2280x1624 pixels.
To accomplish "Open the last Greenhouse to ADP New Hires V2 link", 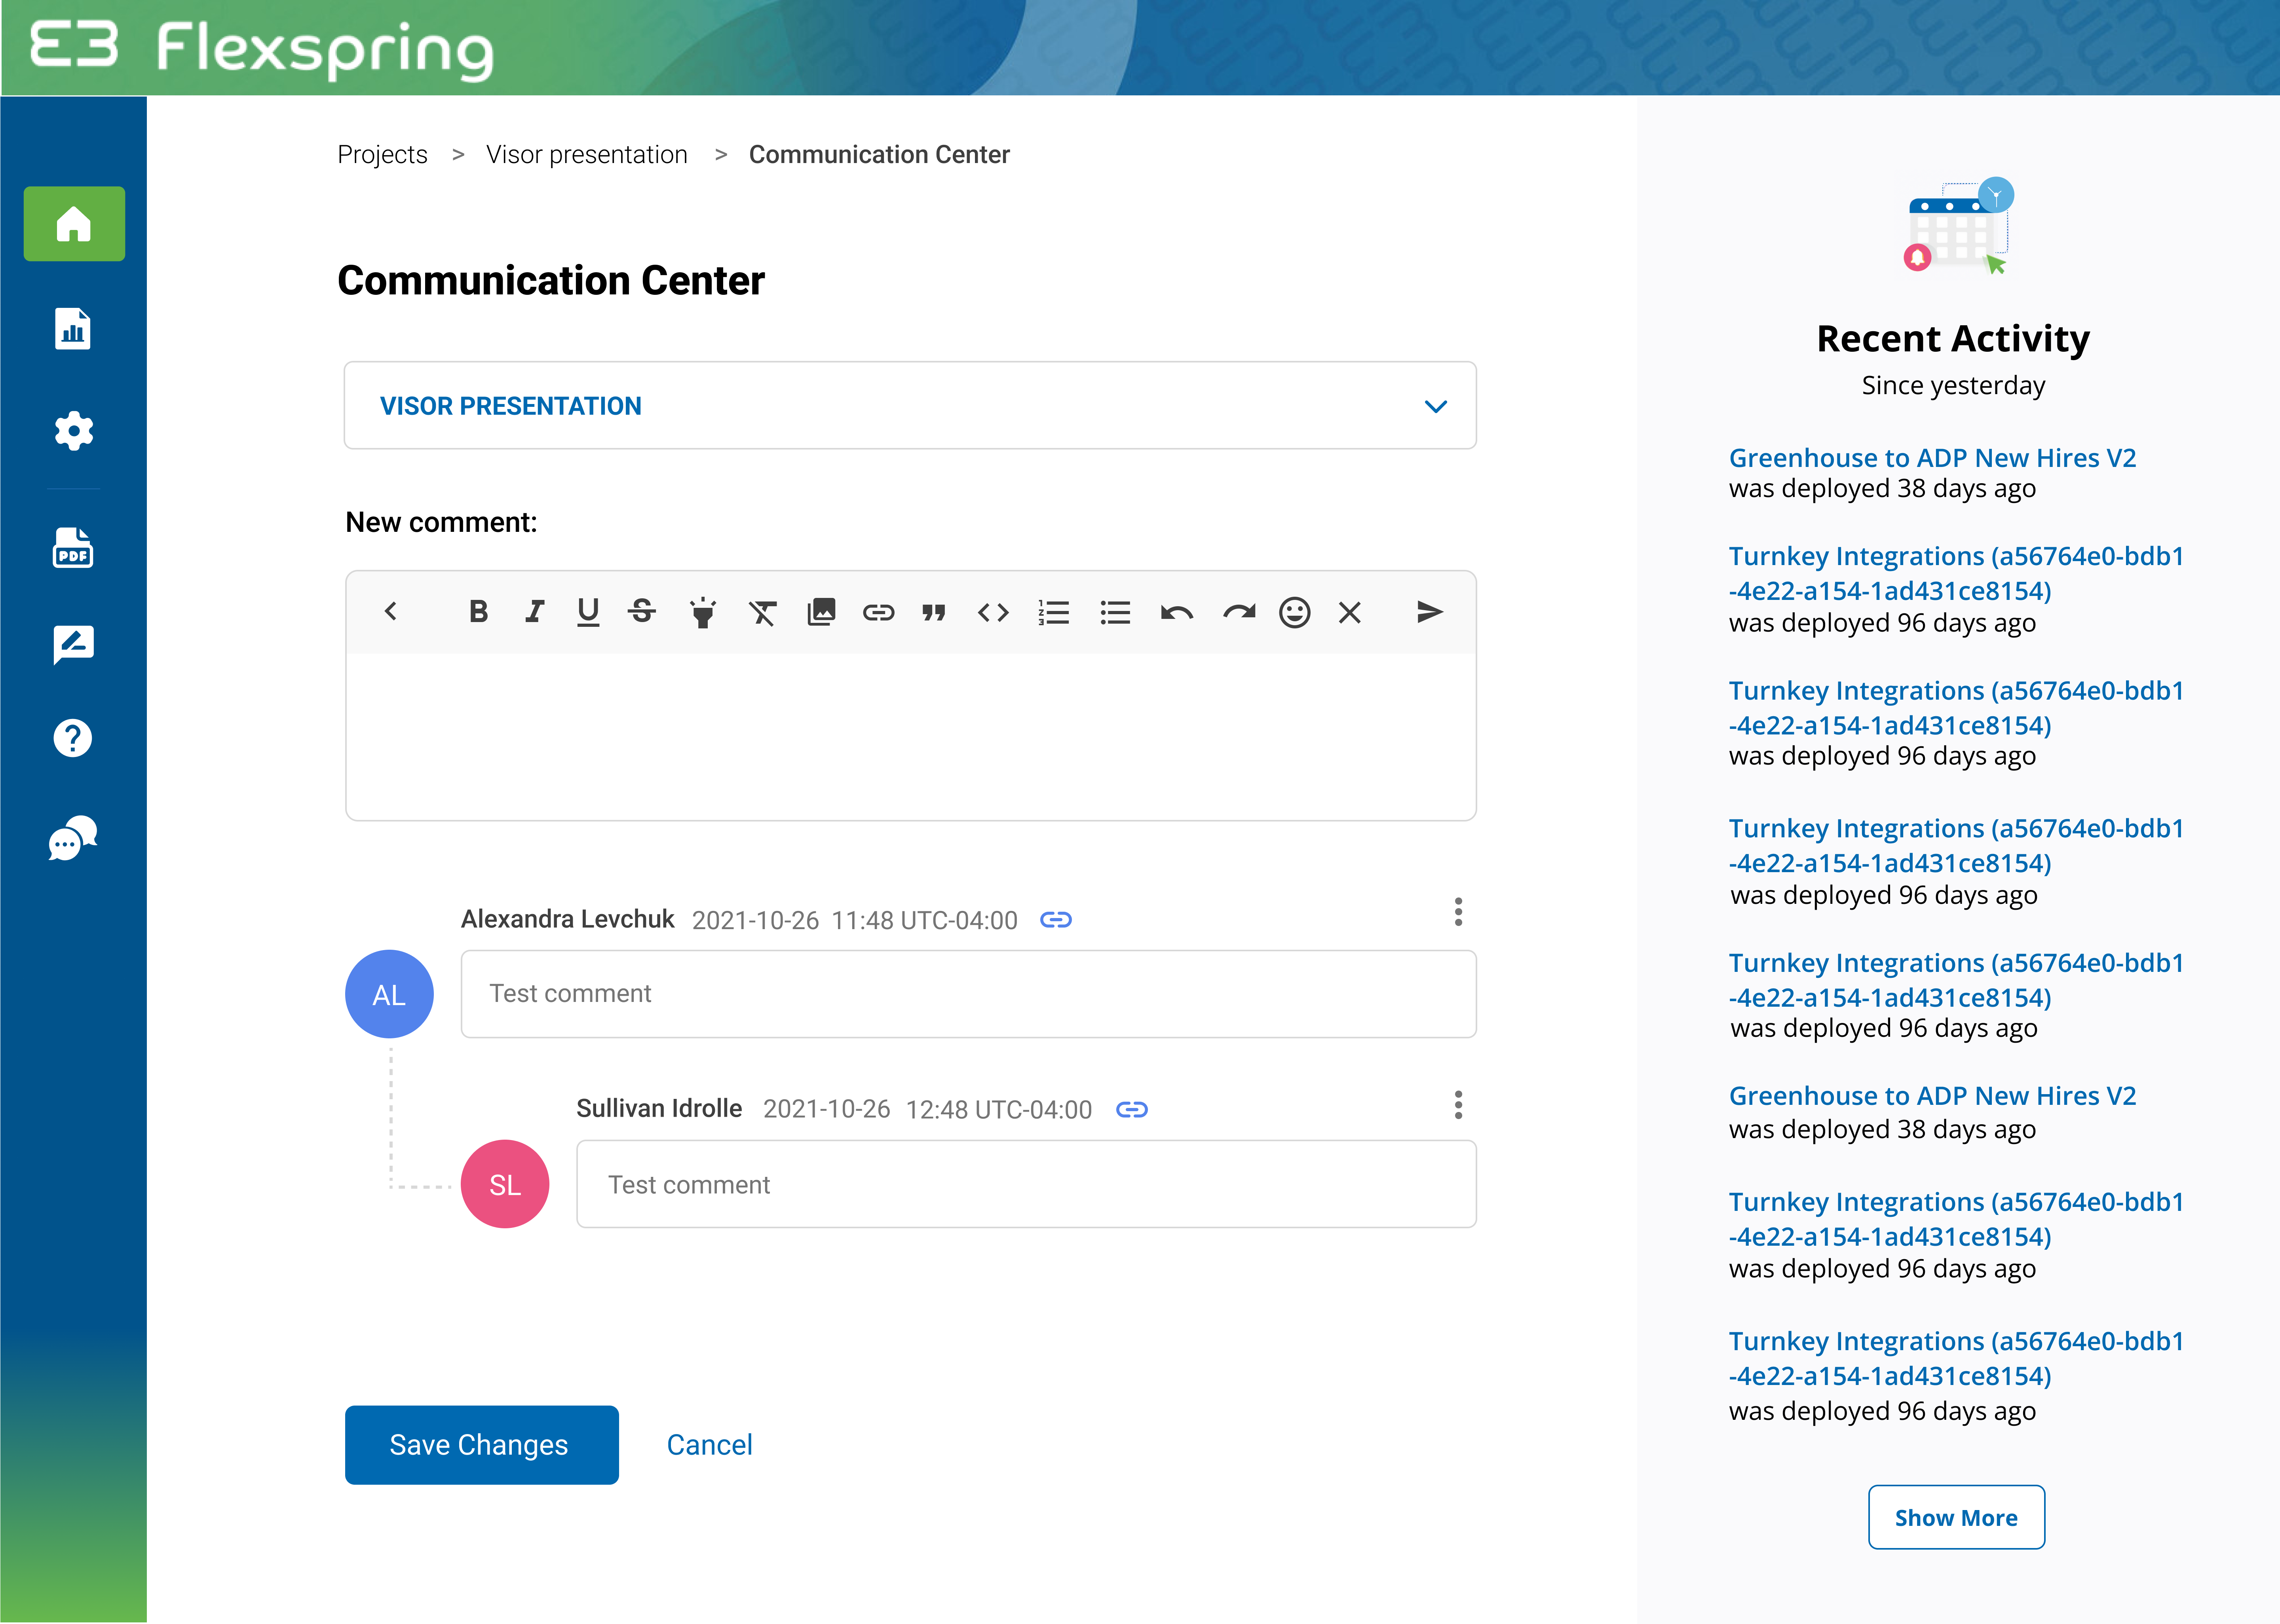I will [x=1932, y=1096].
